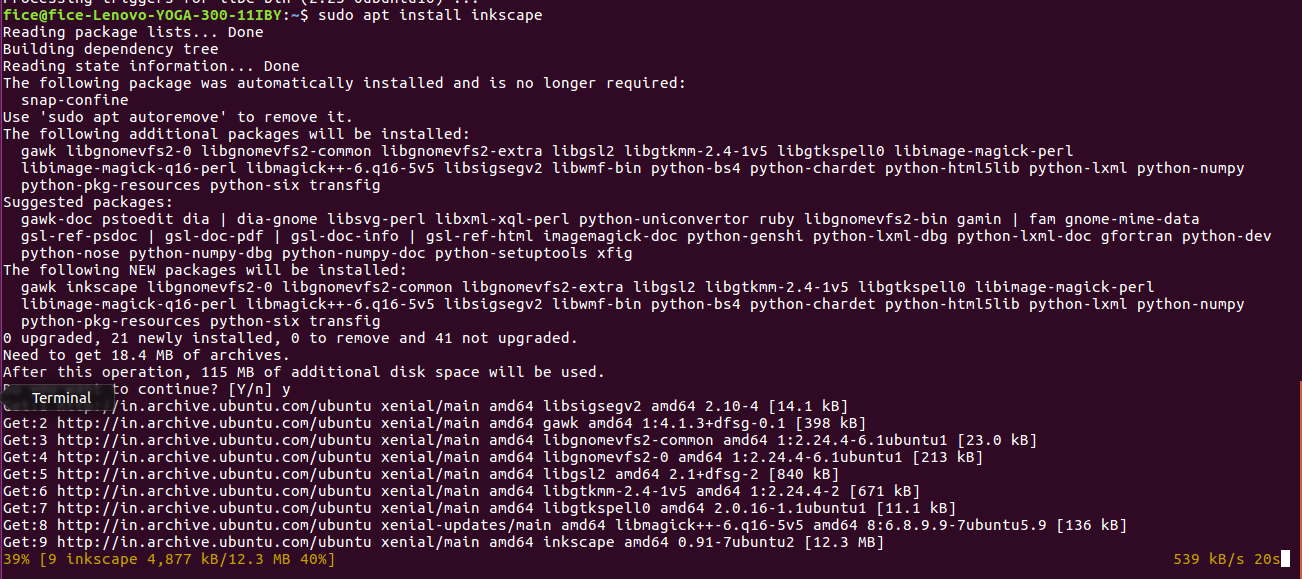Click the 39% download progress indicator
The width and height of the screenshot is (1302, 579).
16,559
